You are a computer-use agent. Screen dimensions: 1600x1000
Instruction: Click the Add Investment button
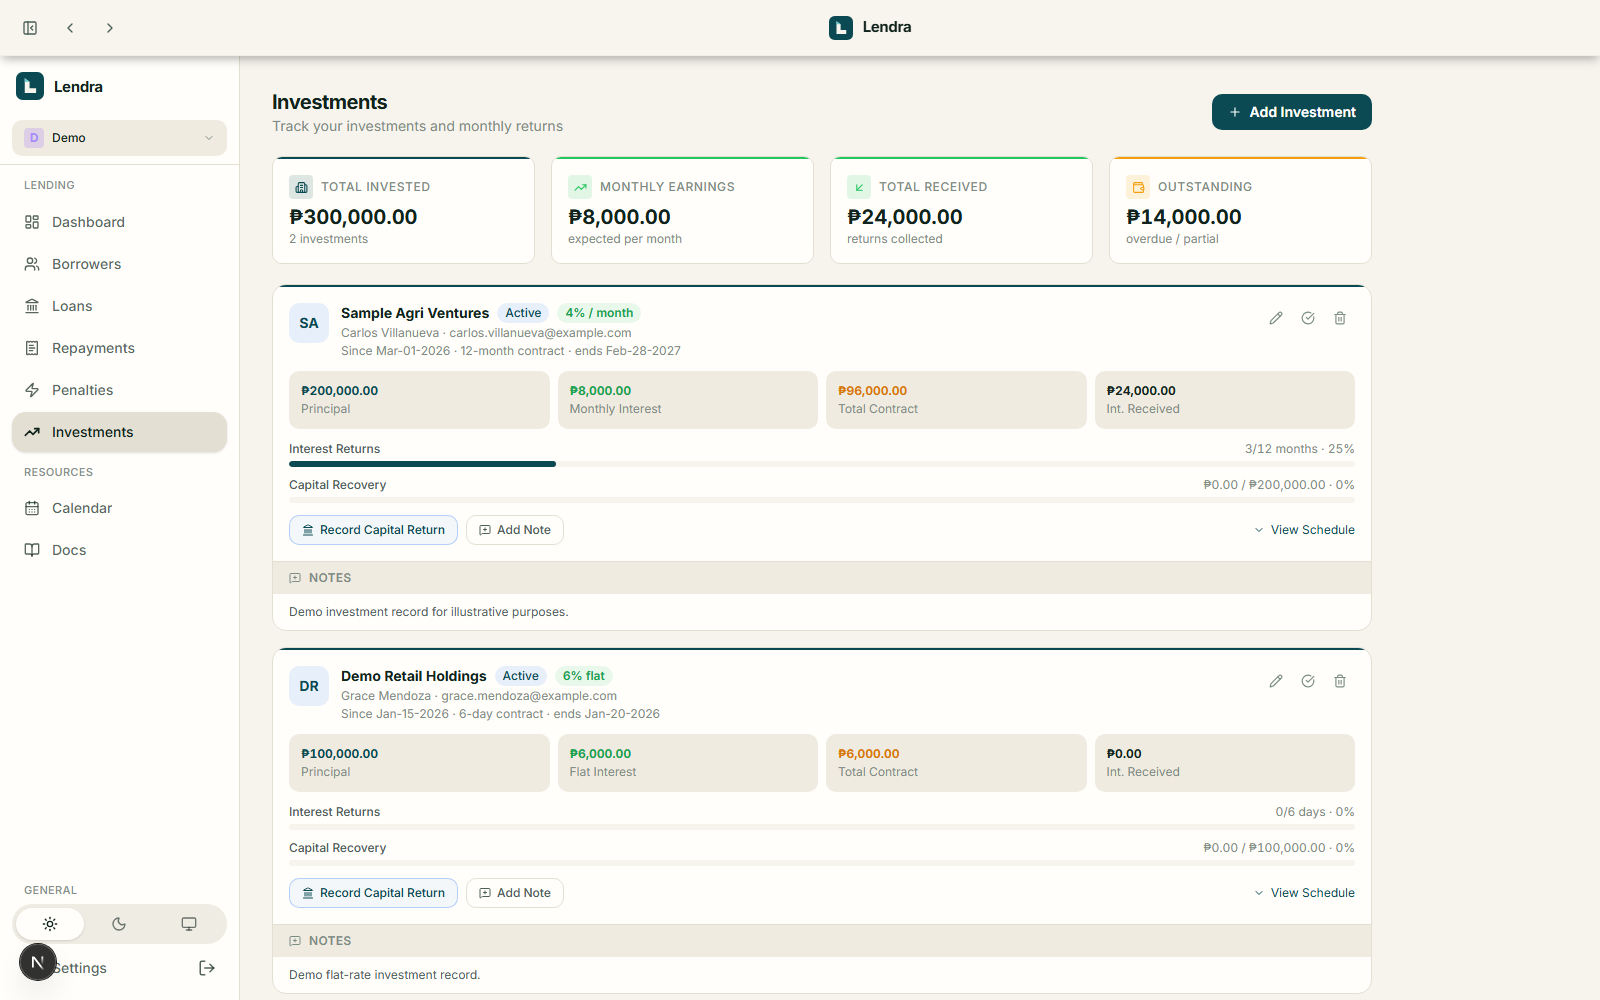pyautogui.click(x=1291, y=112)
